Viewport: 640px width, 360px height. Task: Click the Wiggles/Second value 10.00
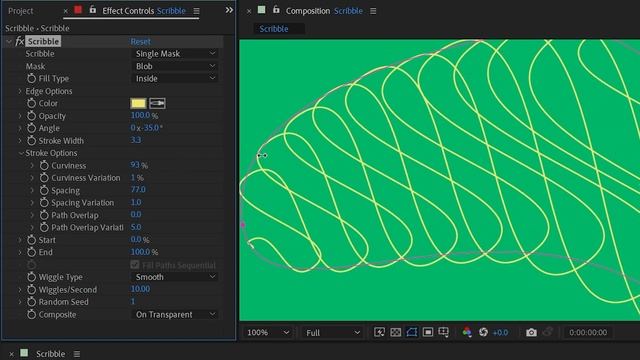click(x=140, y=289)
